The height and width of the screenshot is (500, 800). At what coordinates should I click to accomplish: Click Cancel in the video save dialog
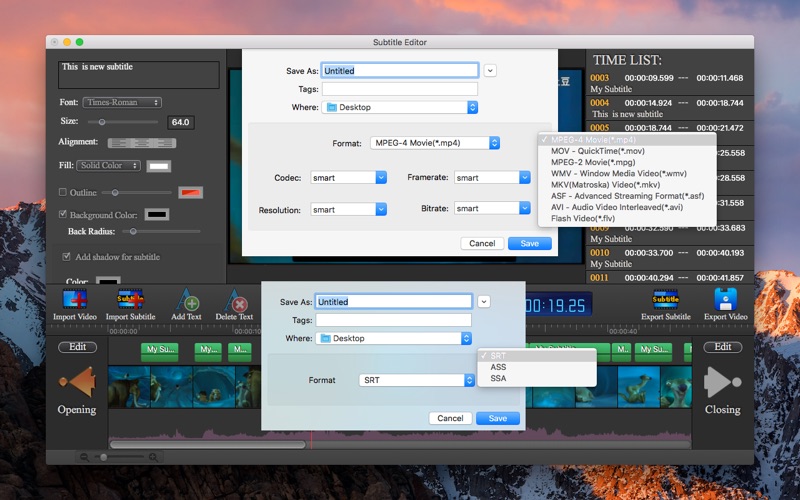pos(482,243)
